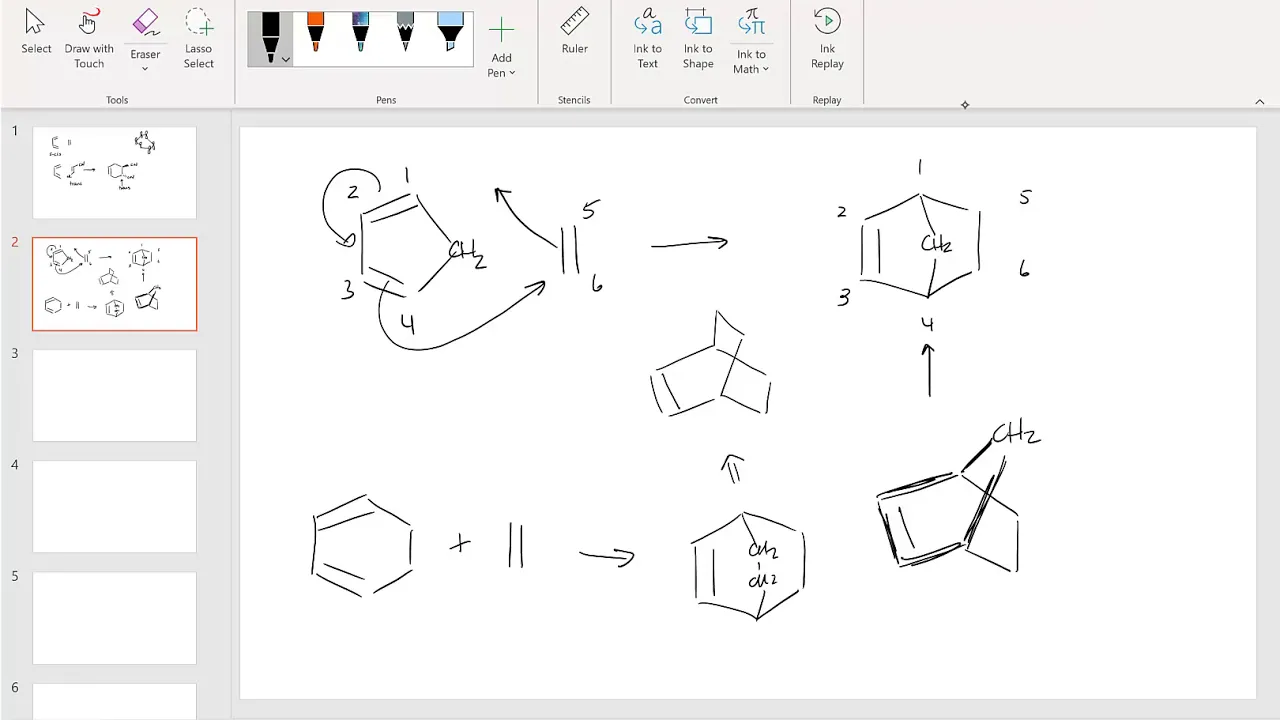The image size is (1280, 720).
Task: Select the Eraser tool
Action: (145, 31)
